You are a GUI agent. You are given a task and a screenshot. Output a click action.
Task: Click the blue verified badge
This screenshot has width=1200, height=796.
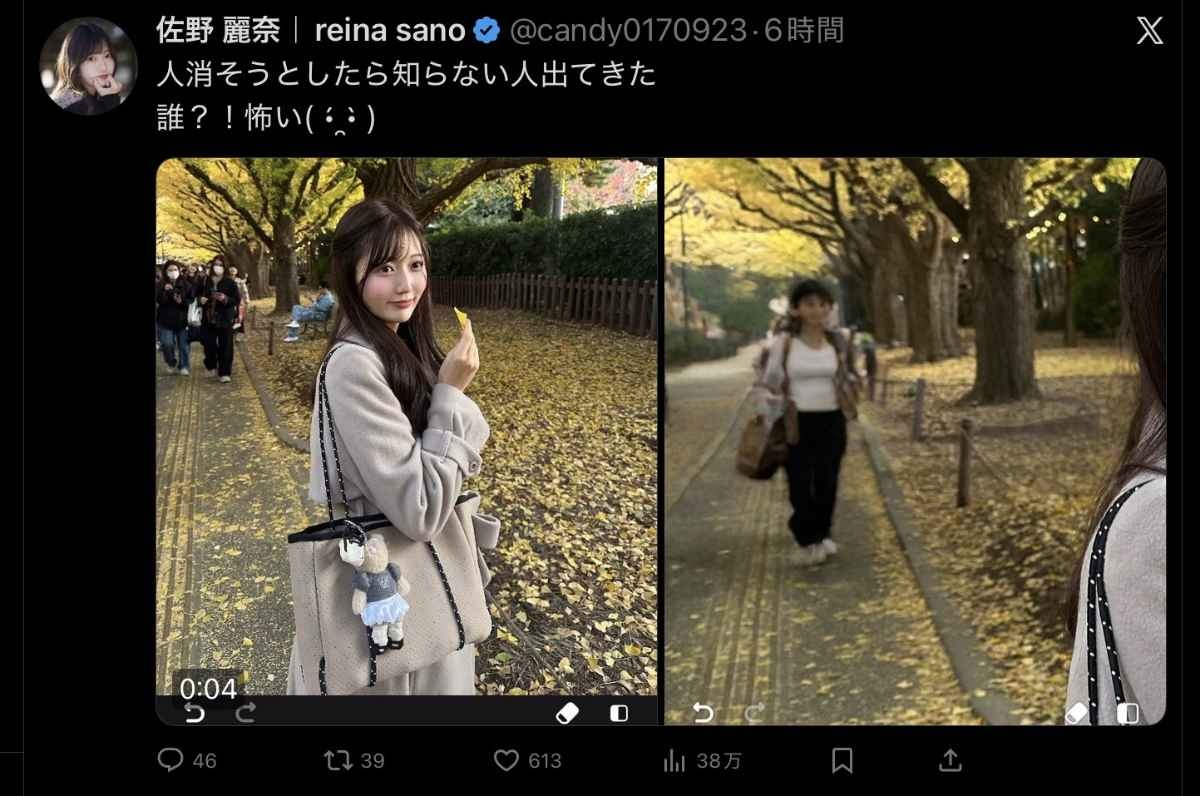486,32
